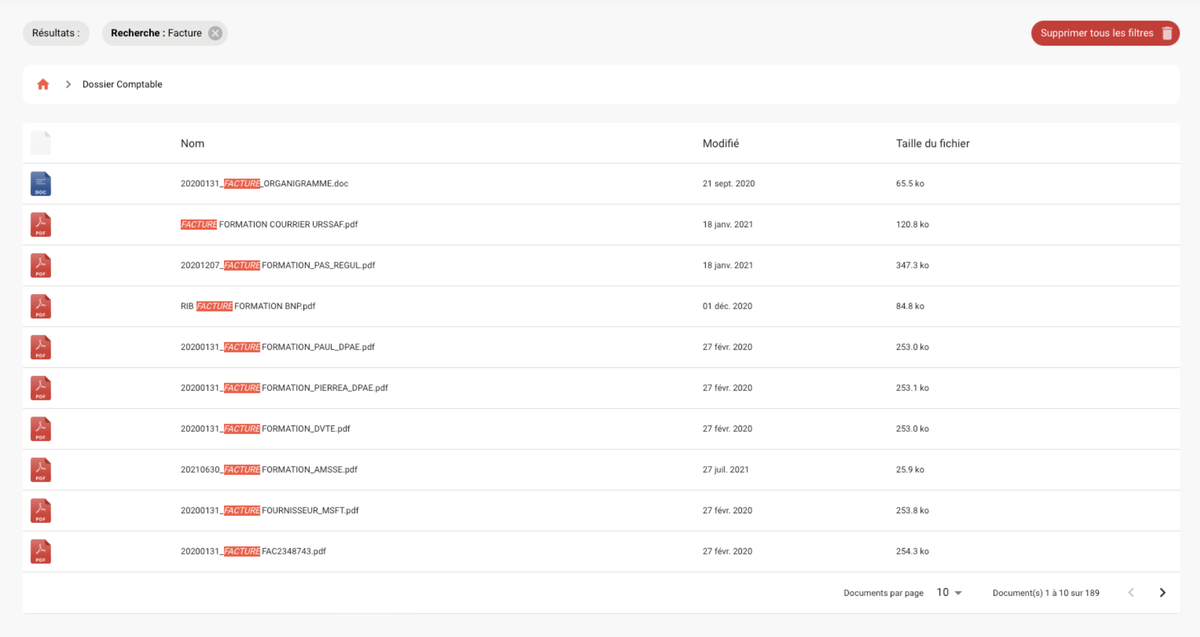Sort documents by the Modifié column
Image resolution: width=1200 pixels, height=637 pixels.
coord(720,143)
